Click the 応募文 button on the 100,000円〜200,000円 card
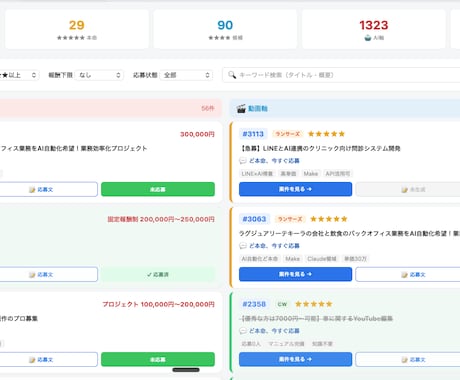Image resolution: width=460 pixels, height=380 pixels. pos(49,359)
